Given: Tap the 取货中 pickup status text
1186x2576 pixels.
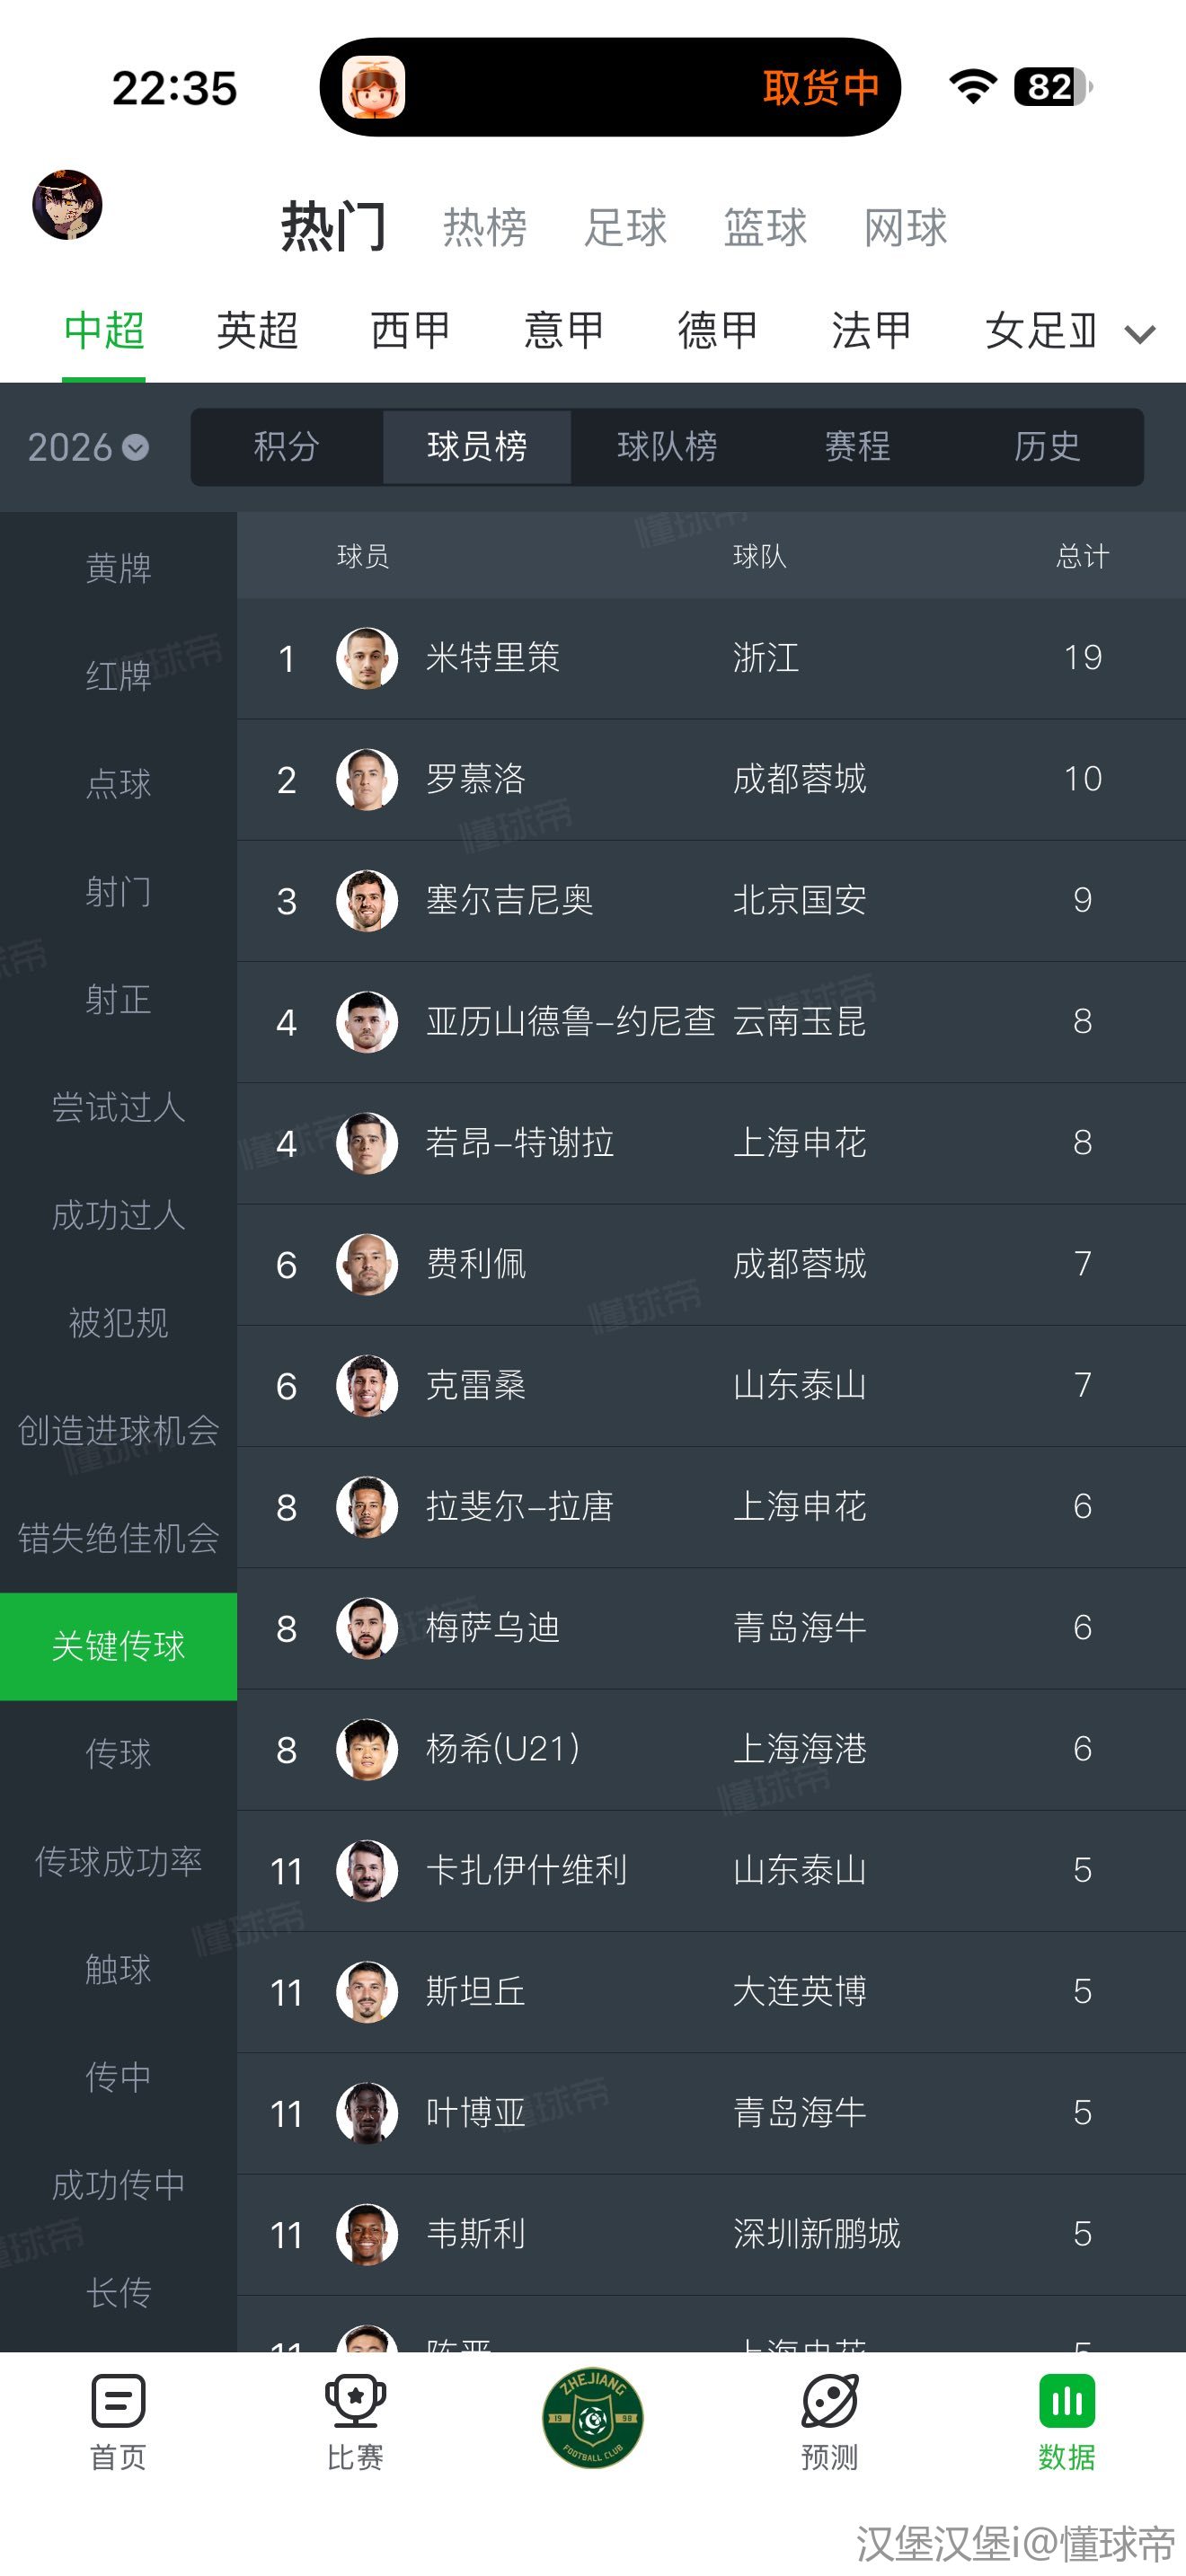Looking at the screenshot, I should coord(820,88).
